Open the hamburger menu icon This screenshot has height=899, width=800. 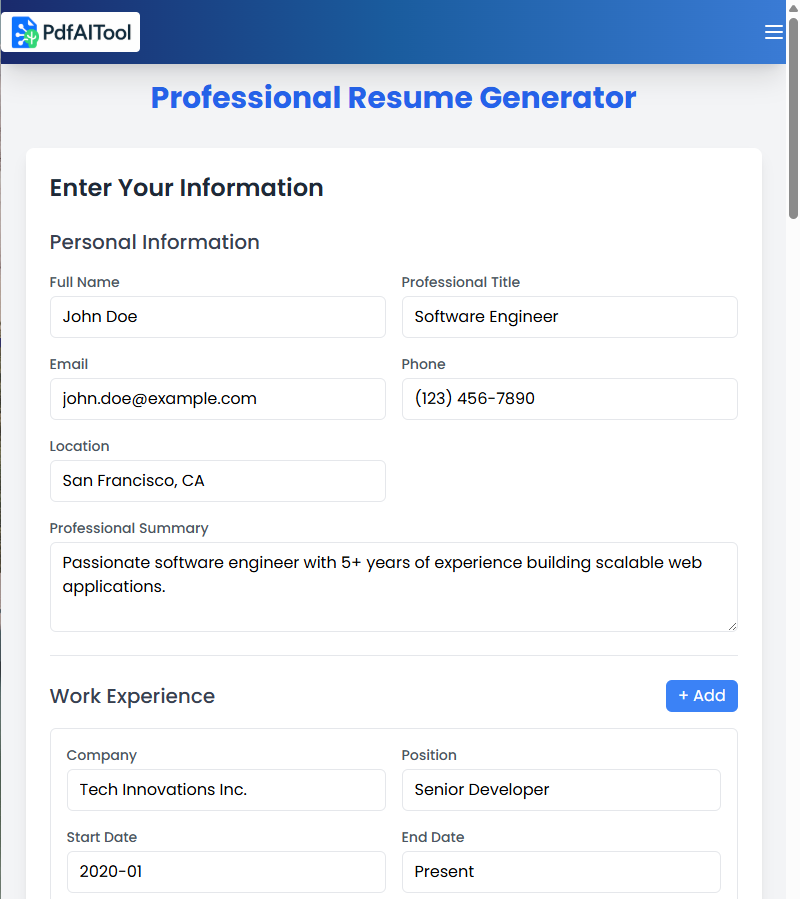(773, 33)
